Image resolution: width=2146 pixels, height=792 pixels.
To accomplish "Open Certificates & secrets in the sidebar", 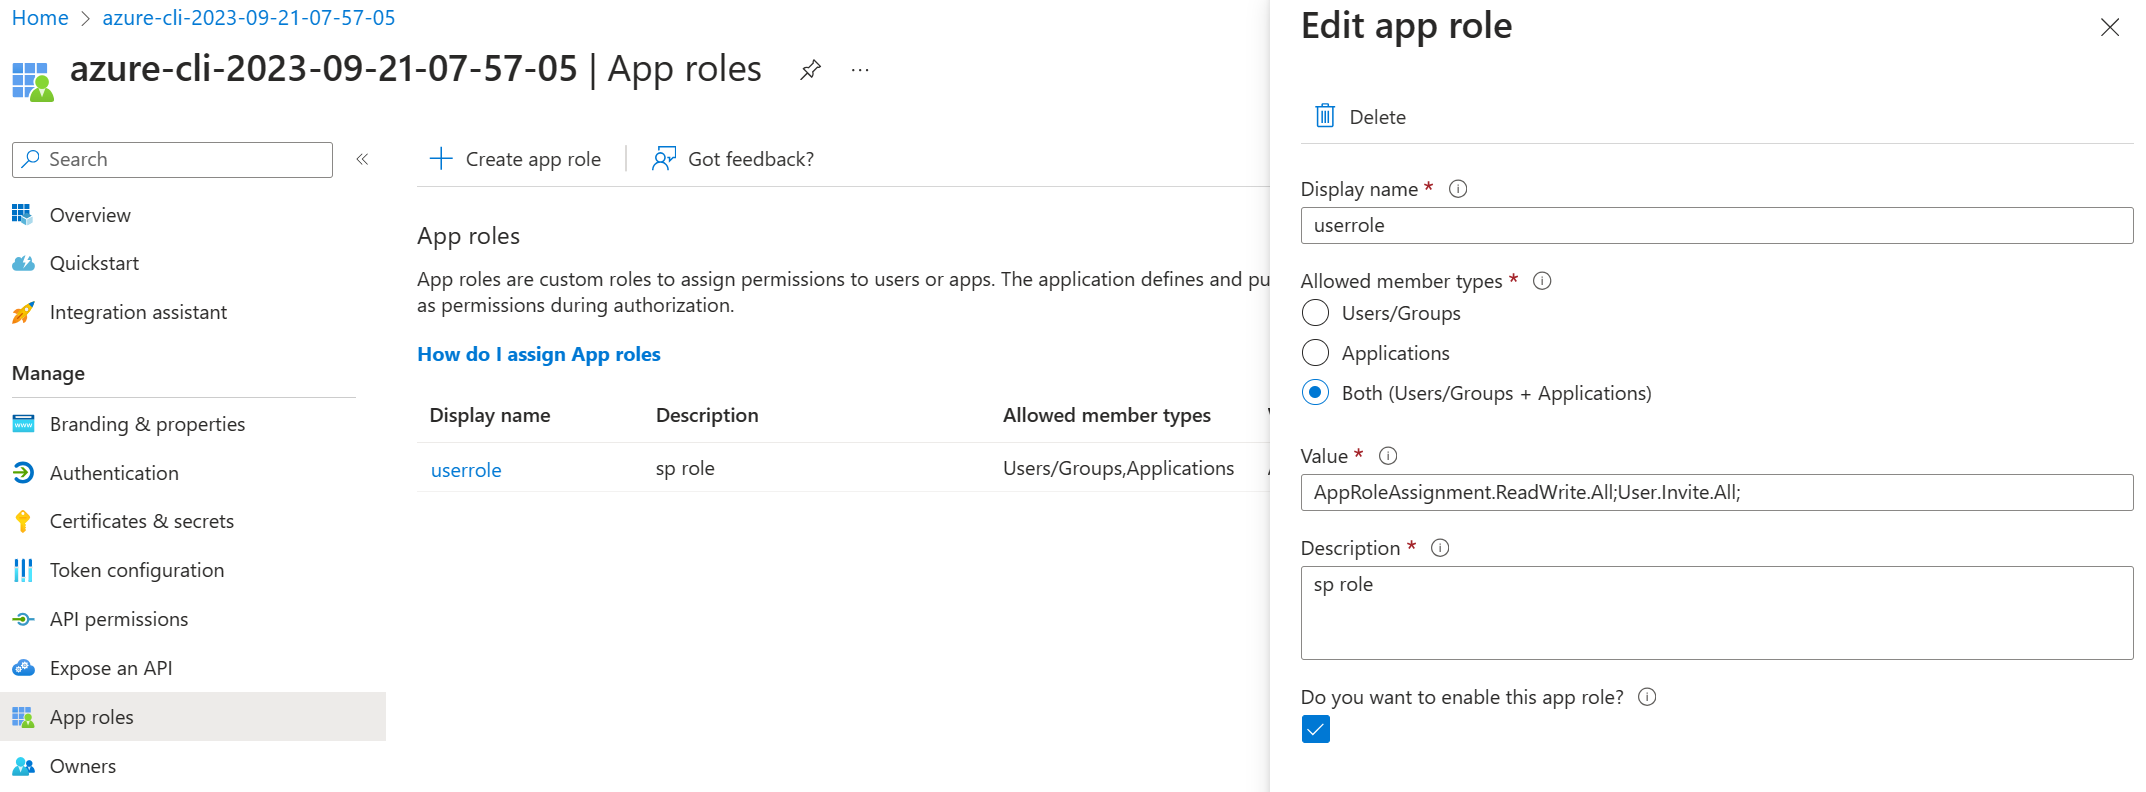I will (141, 521).
